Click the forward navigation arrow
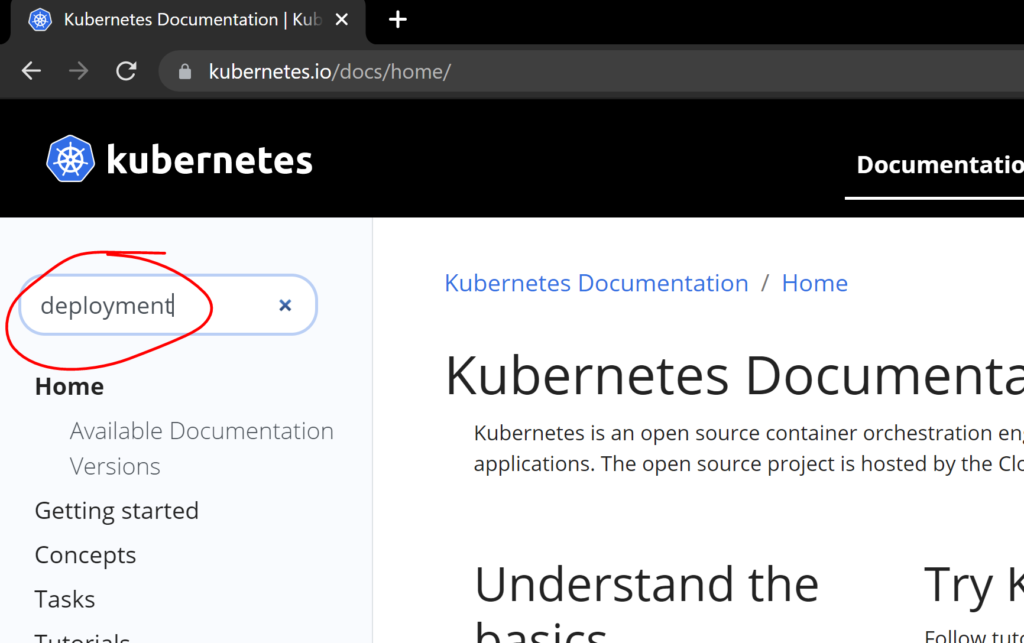This screenshot has height=643, width=1024. tap(79, 70)
